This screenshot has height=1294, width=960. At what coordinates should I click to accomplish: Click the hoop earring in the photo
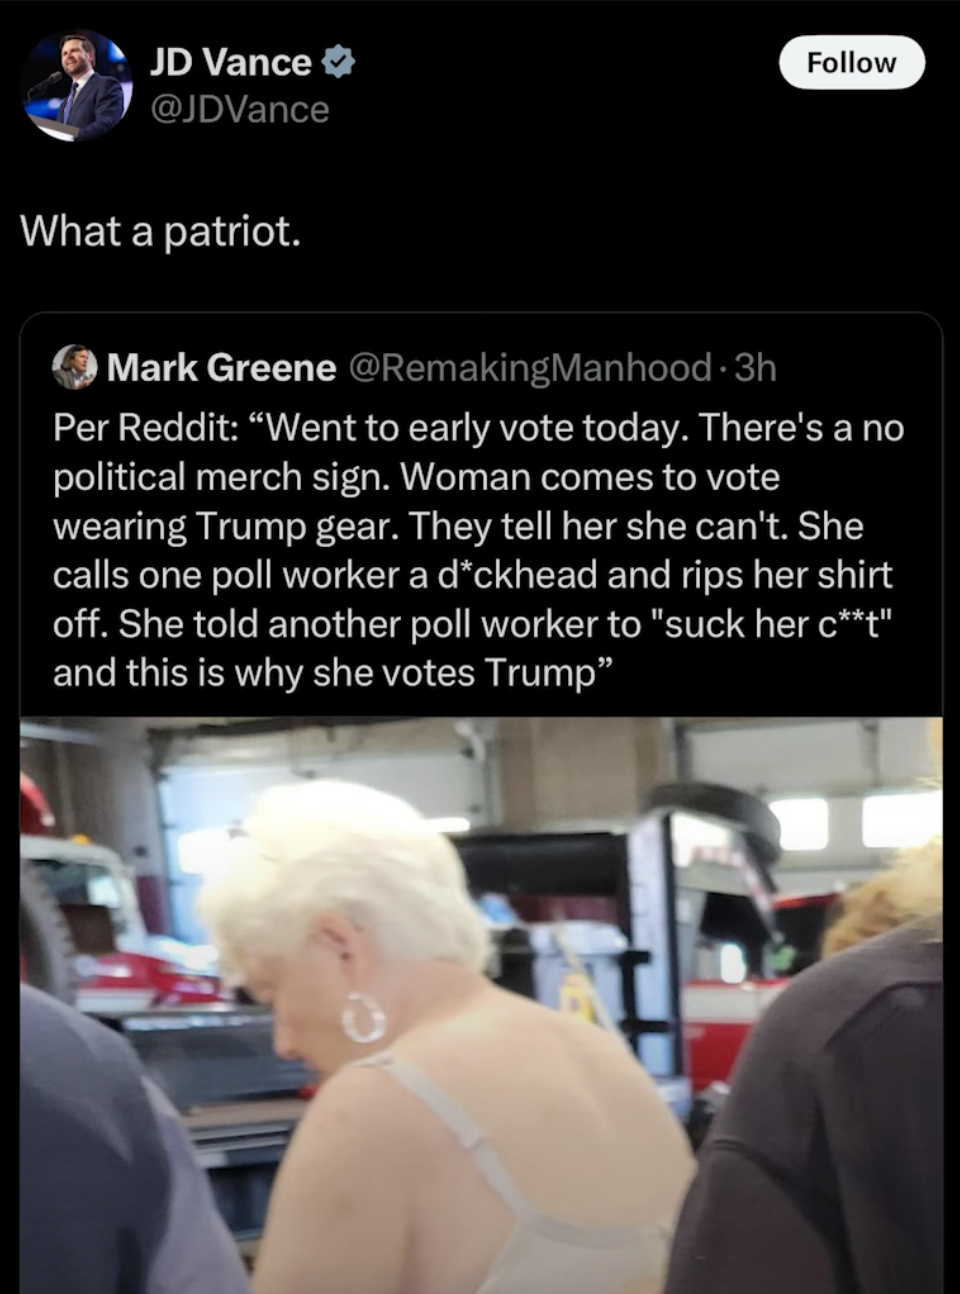(362, 1017)
